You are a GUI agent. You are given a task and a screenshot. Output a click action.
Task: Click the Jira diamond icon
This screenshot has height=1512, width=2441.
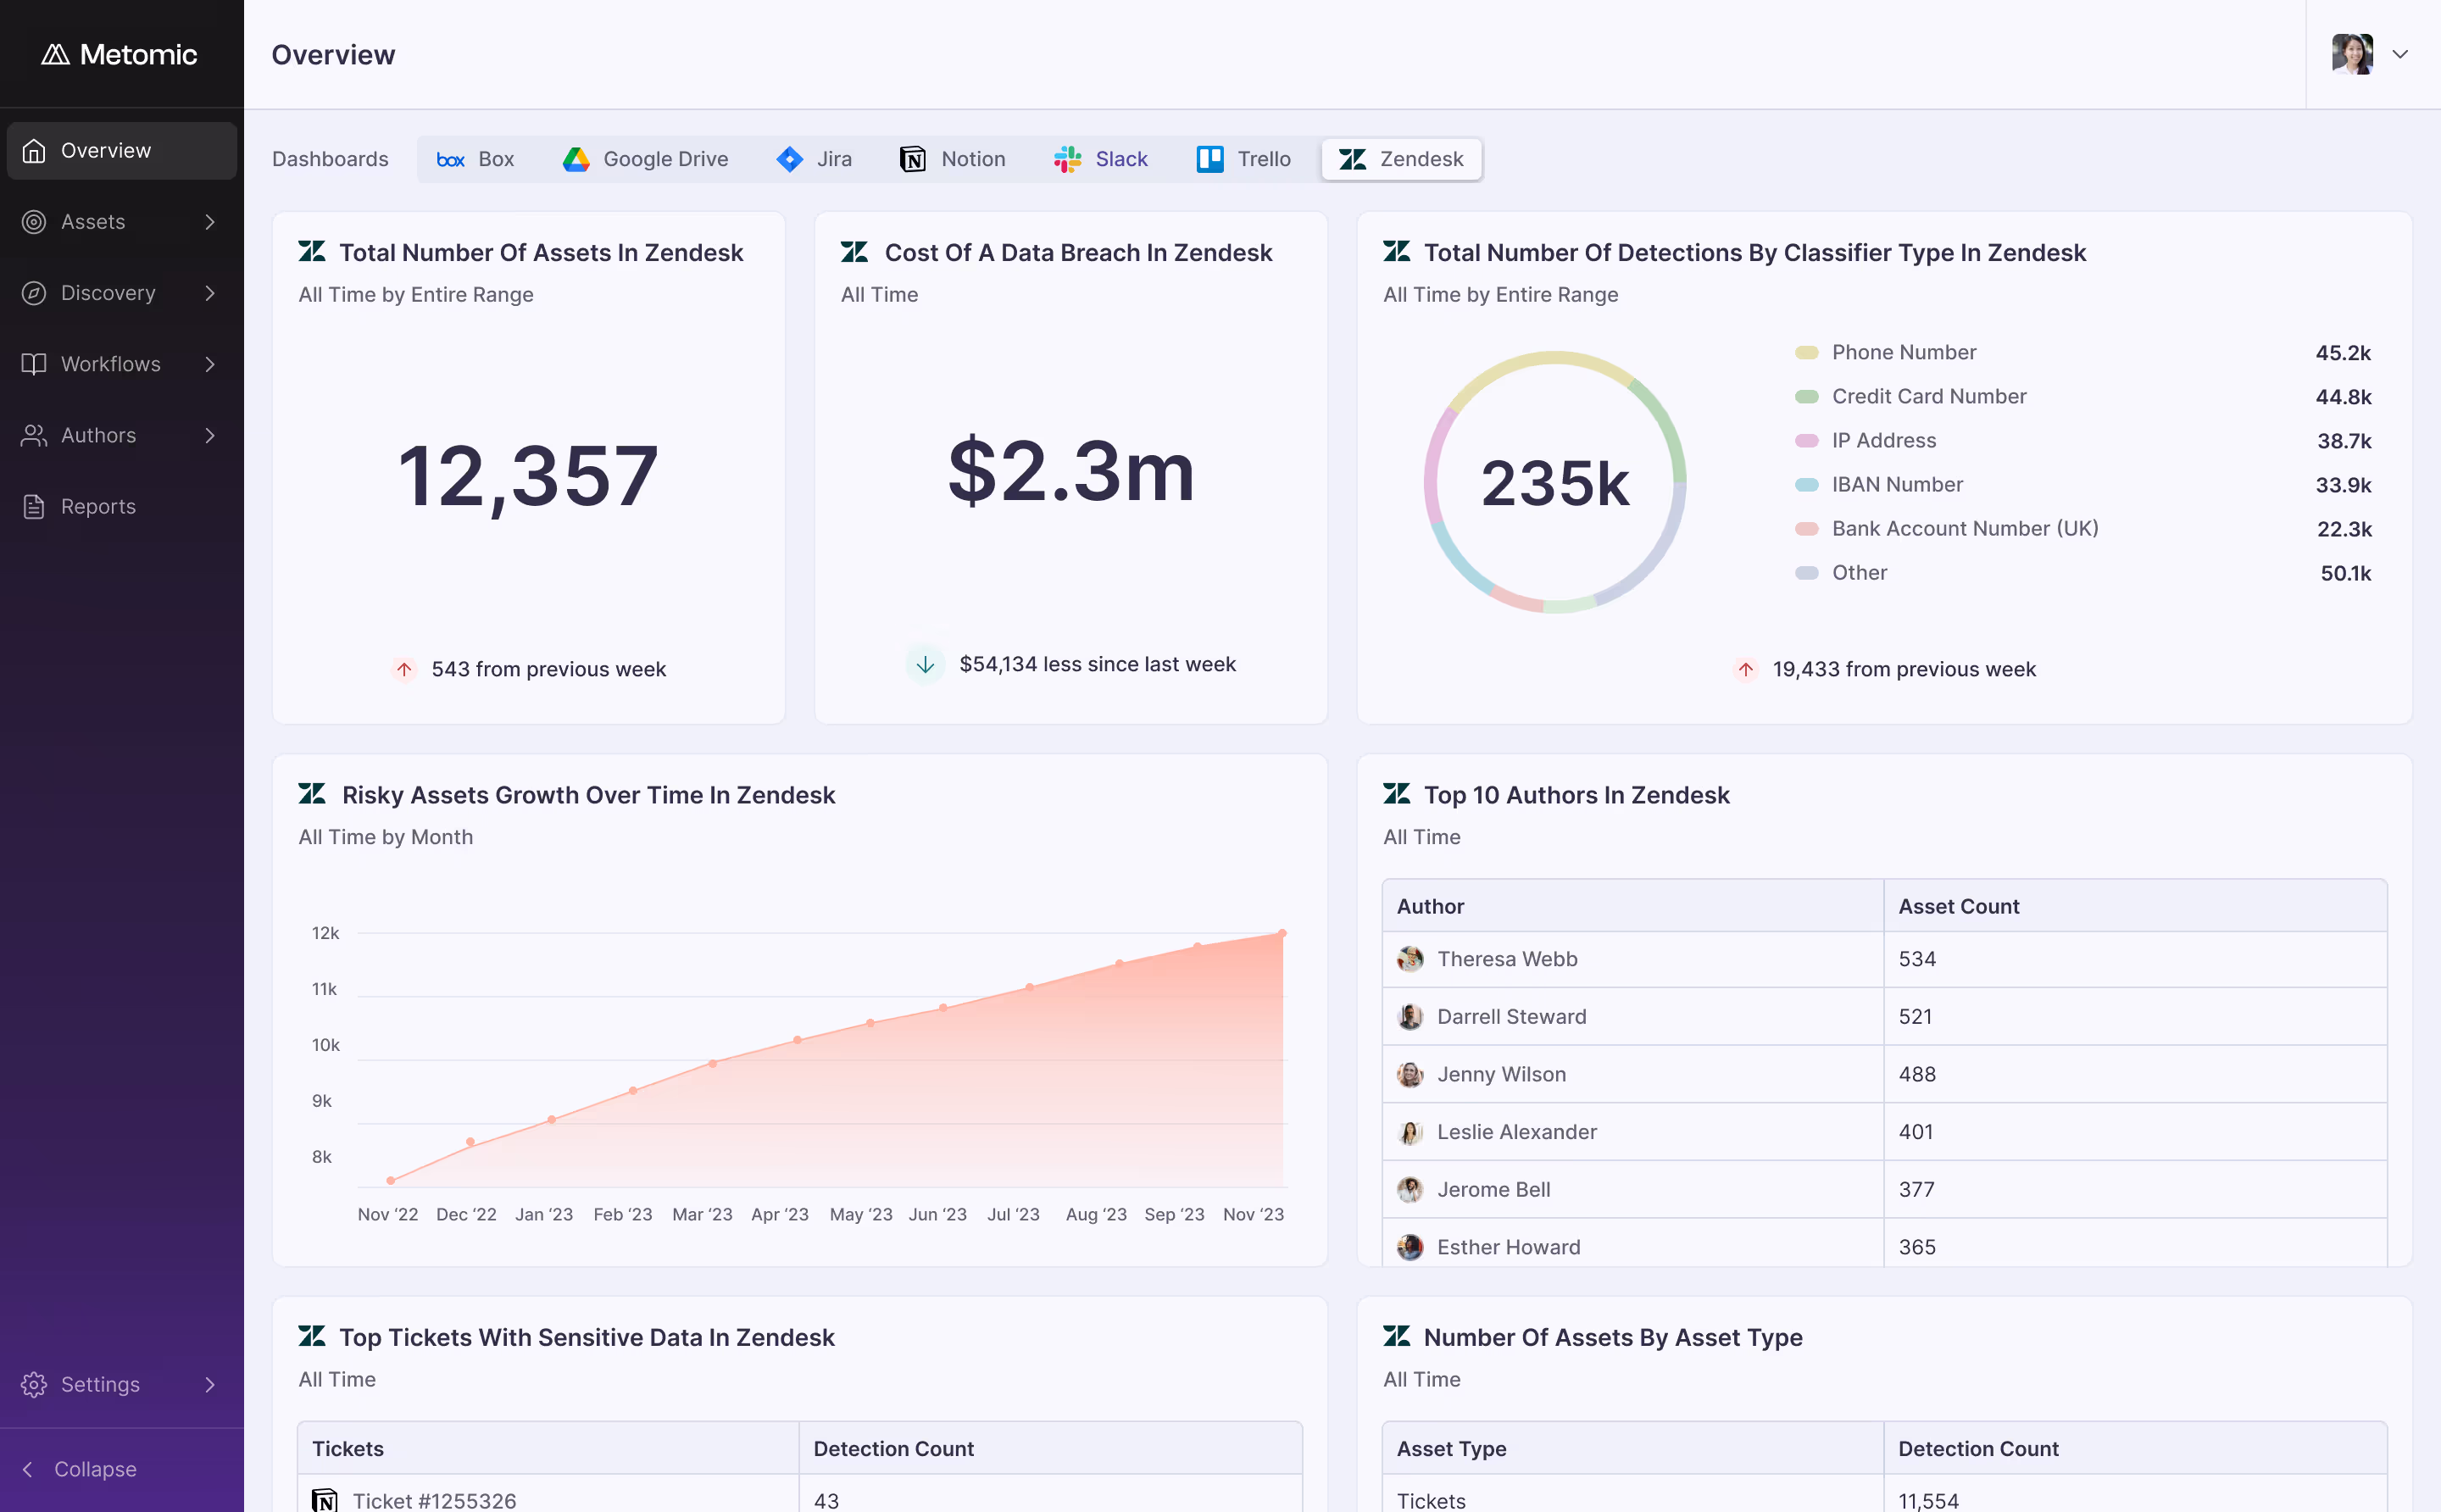(790, 159)
